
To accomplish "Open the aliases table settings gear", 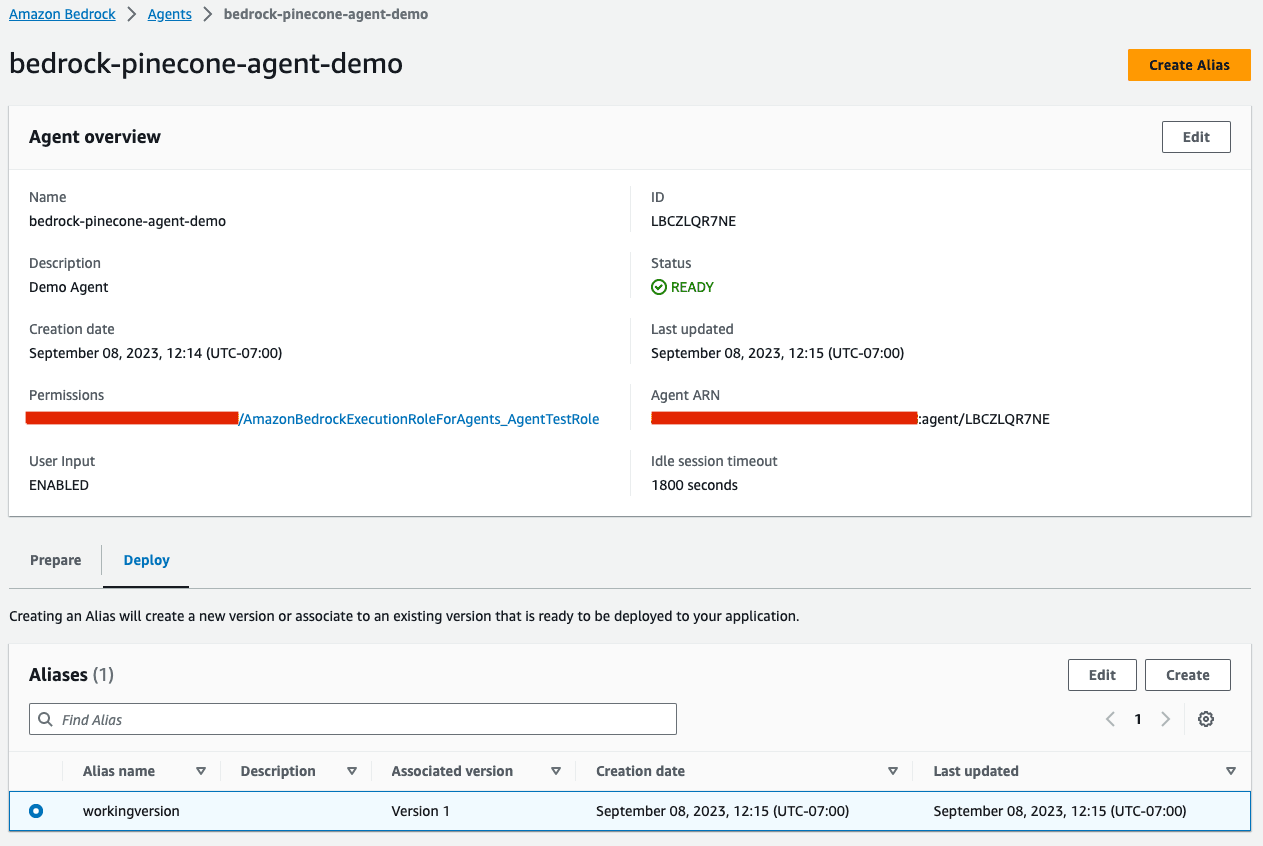I will (1206, 719).
